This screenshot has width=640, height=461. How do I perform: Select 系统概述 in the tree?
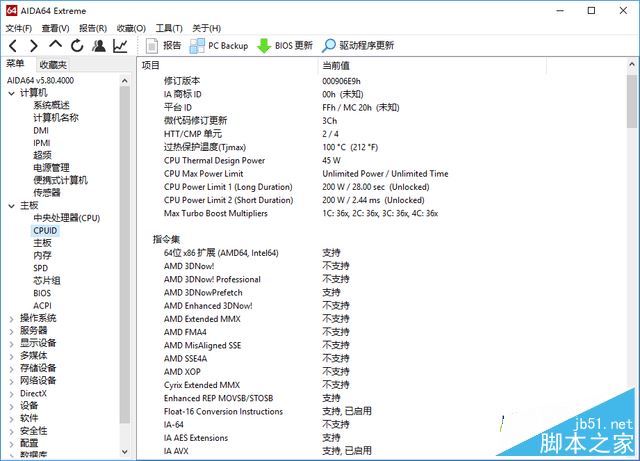point(51,105)
